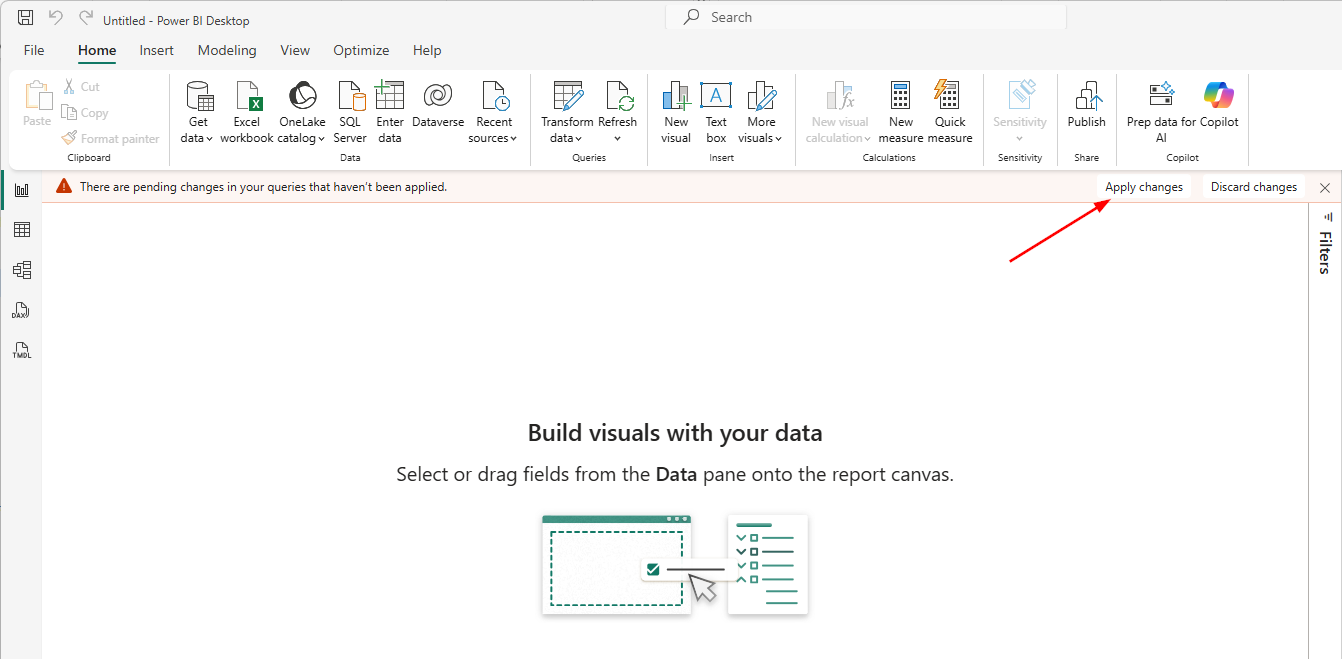Viewport: 1342px width, 659px height.
Task: Open Prep data for Copilot AI
Action: (1161, 98)
